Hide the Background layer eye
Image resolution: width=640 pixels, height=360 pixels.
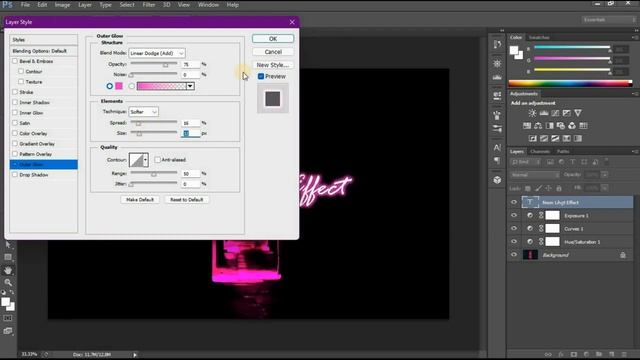[514, 255]
